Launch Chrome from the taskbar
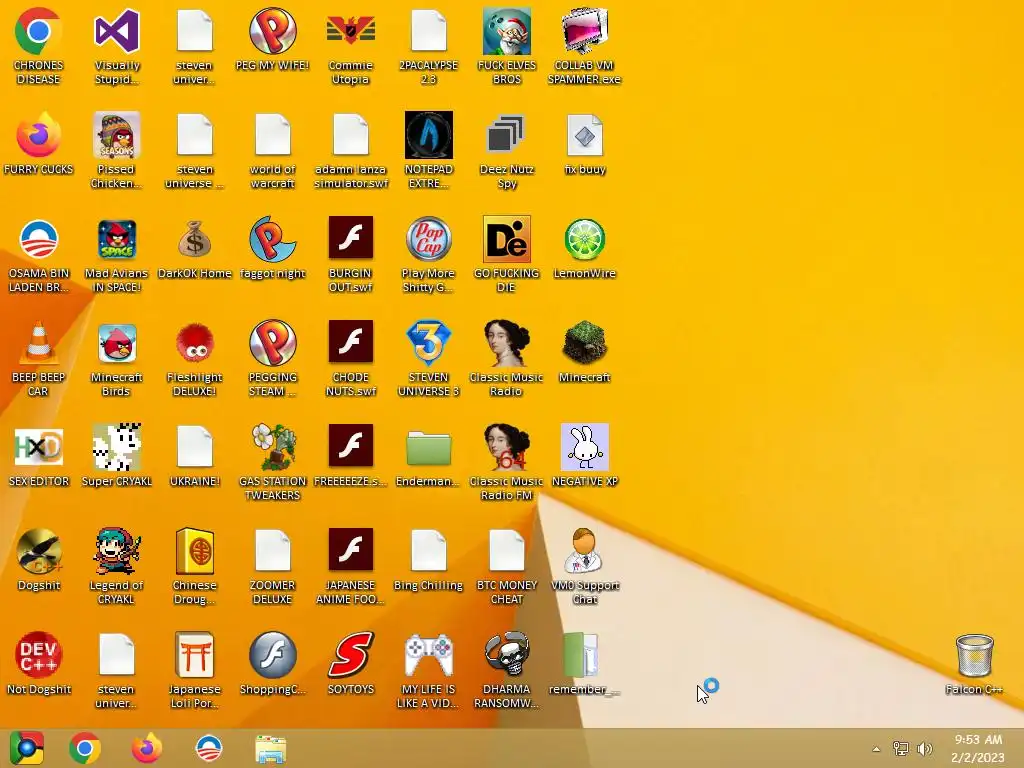Image resolution: width=1024 pixels, height=768 pixels. [85, 748]
